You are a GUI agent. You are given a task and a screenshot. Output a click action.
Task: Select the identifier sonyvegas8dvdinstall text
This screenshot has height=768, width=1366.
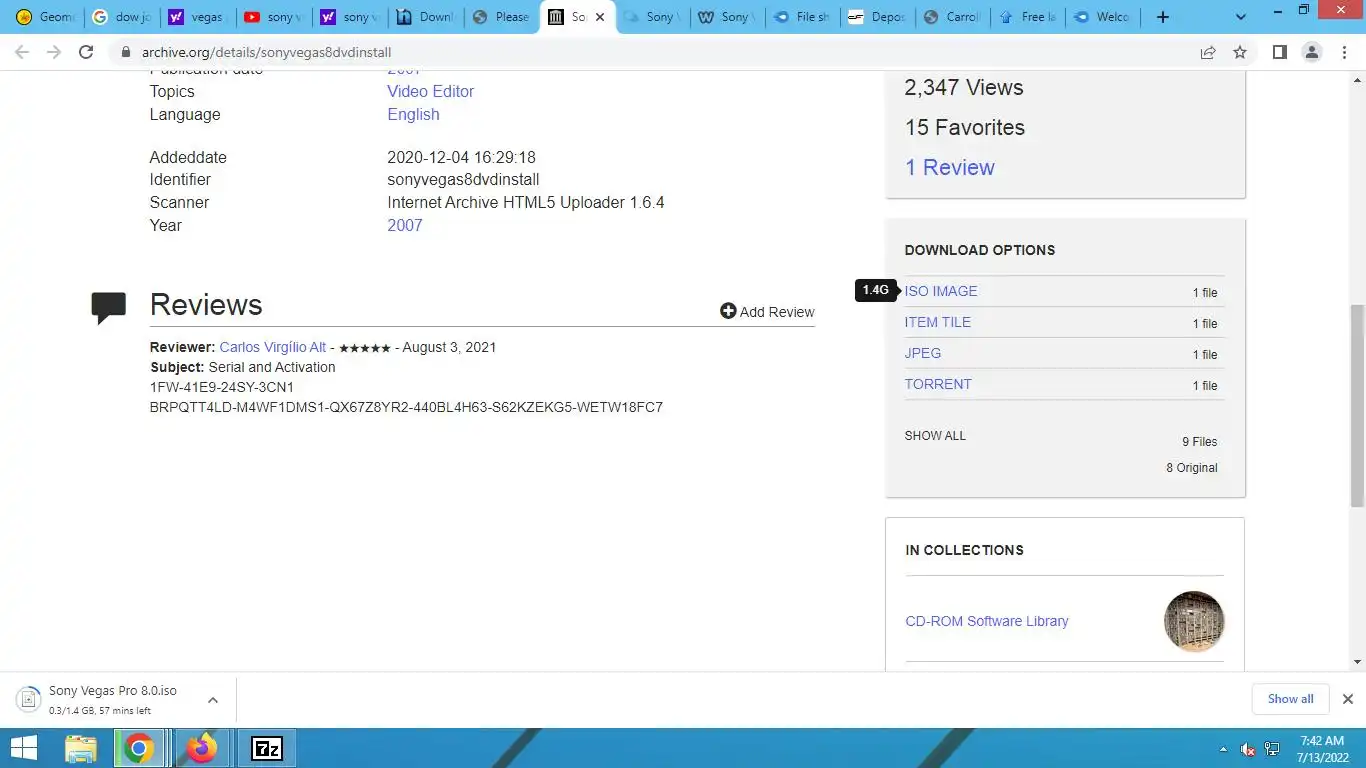(463, 179)
